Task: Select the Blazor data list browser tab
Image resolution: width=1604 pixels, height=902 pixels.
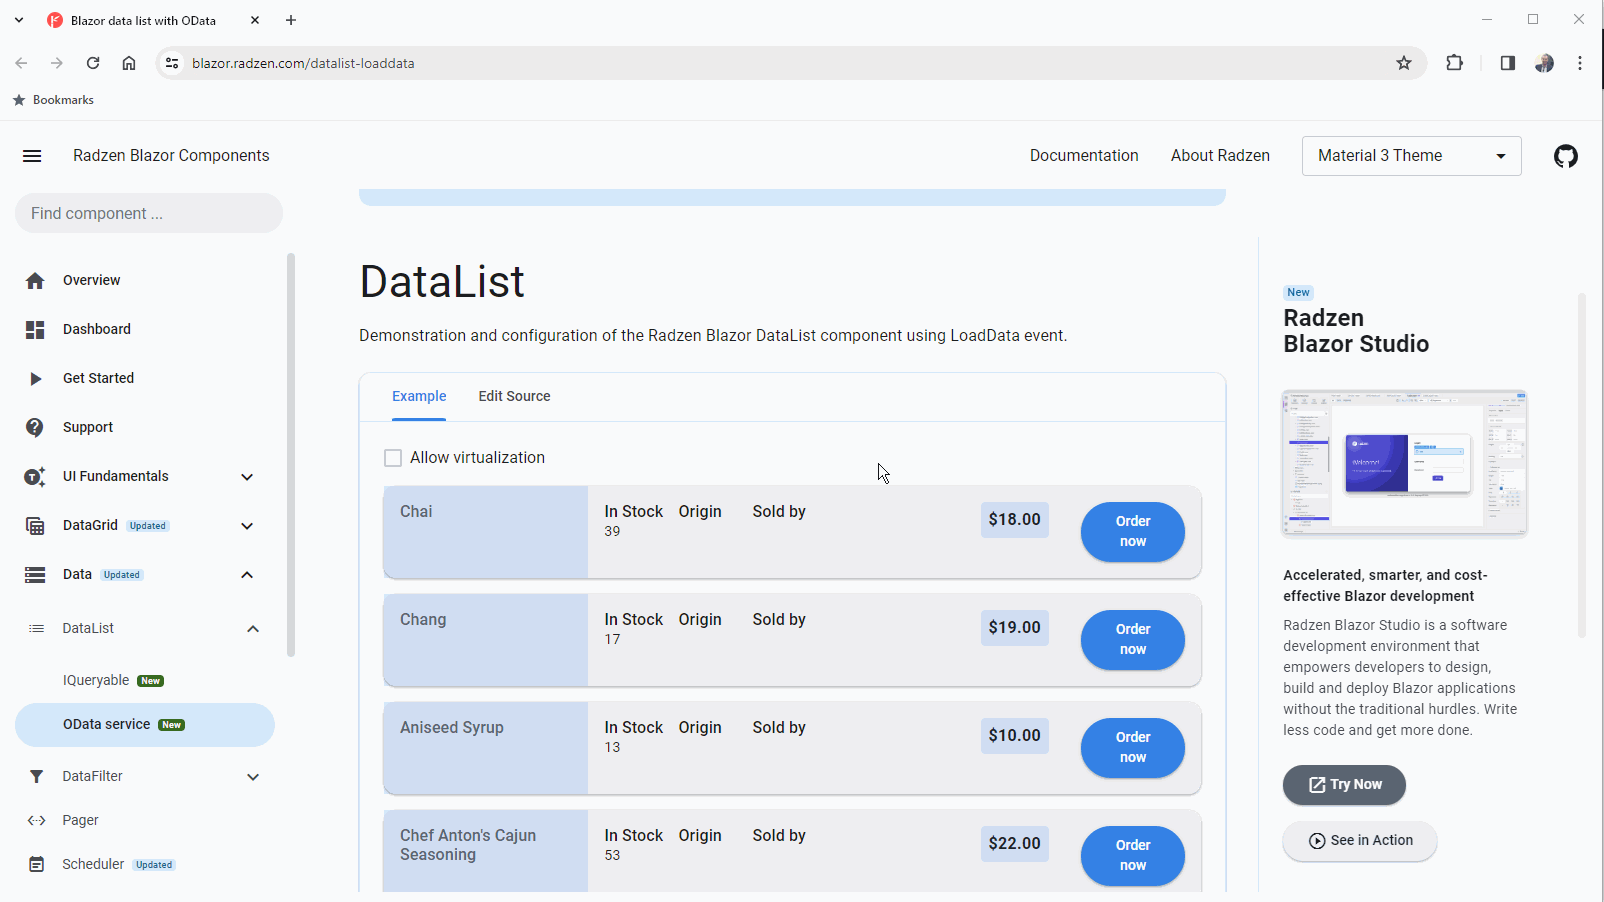Action: pos(155,20)
